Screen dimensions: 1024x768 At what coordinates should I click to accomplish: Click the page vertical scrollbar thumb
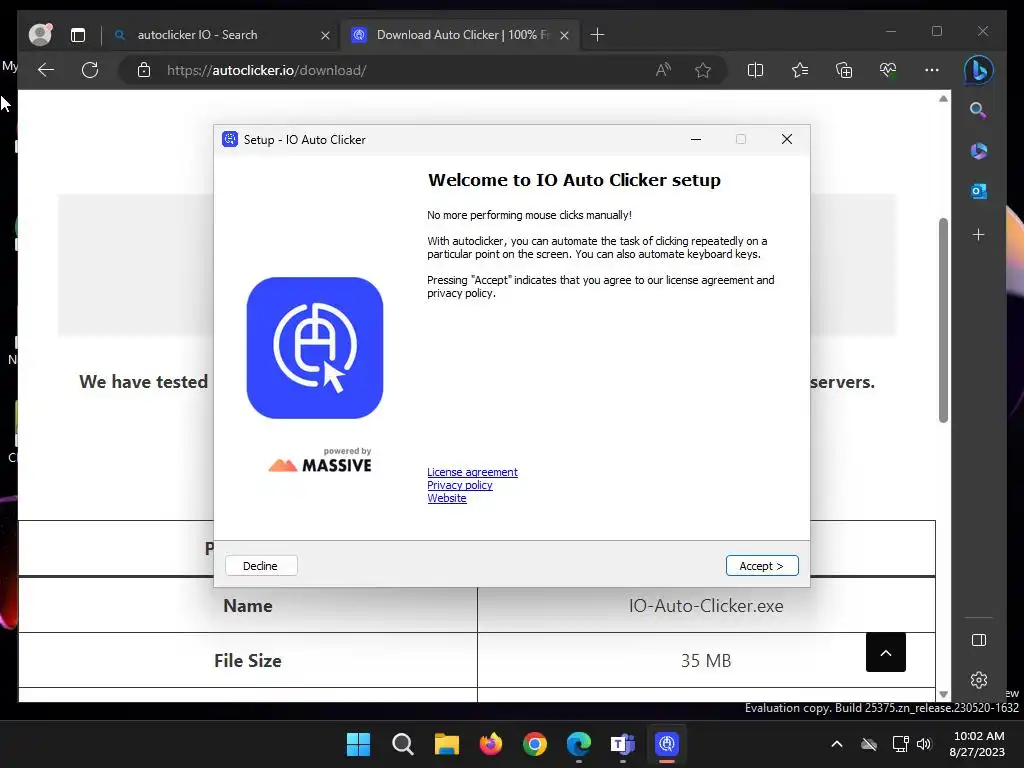coord(943,320)
